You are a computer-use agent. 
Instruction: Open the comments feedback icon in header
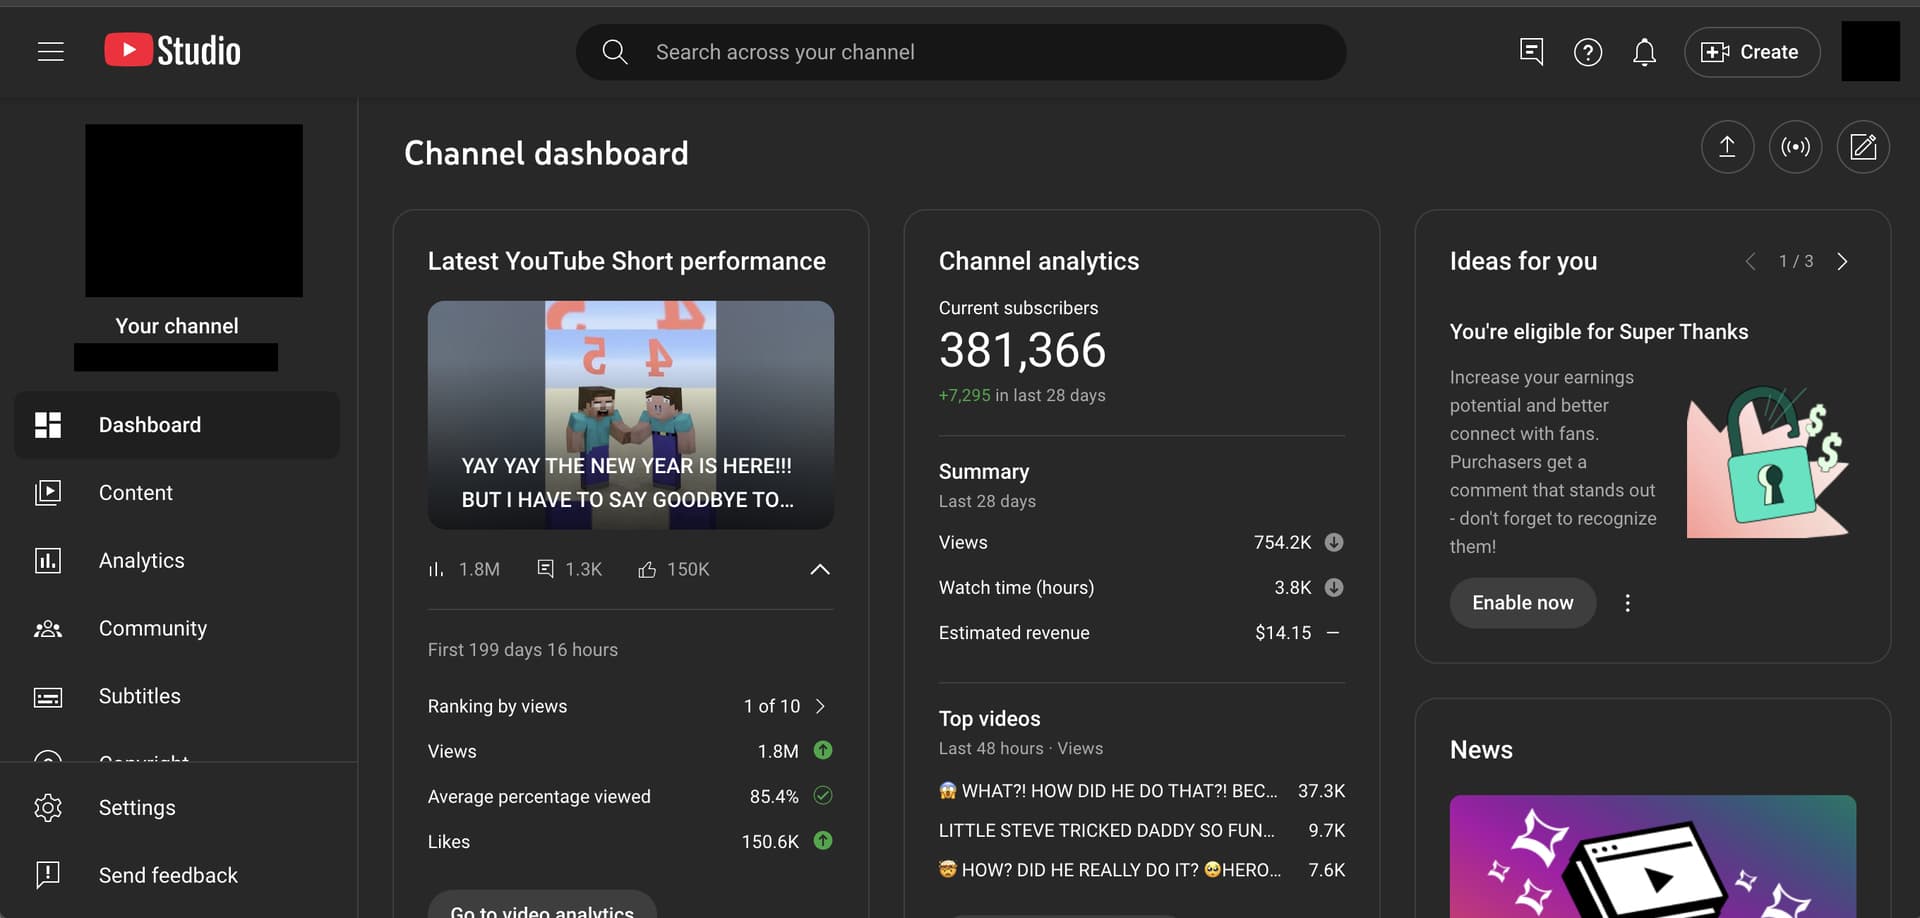pyautogui.click(x=1531, y=52)
